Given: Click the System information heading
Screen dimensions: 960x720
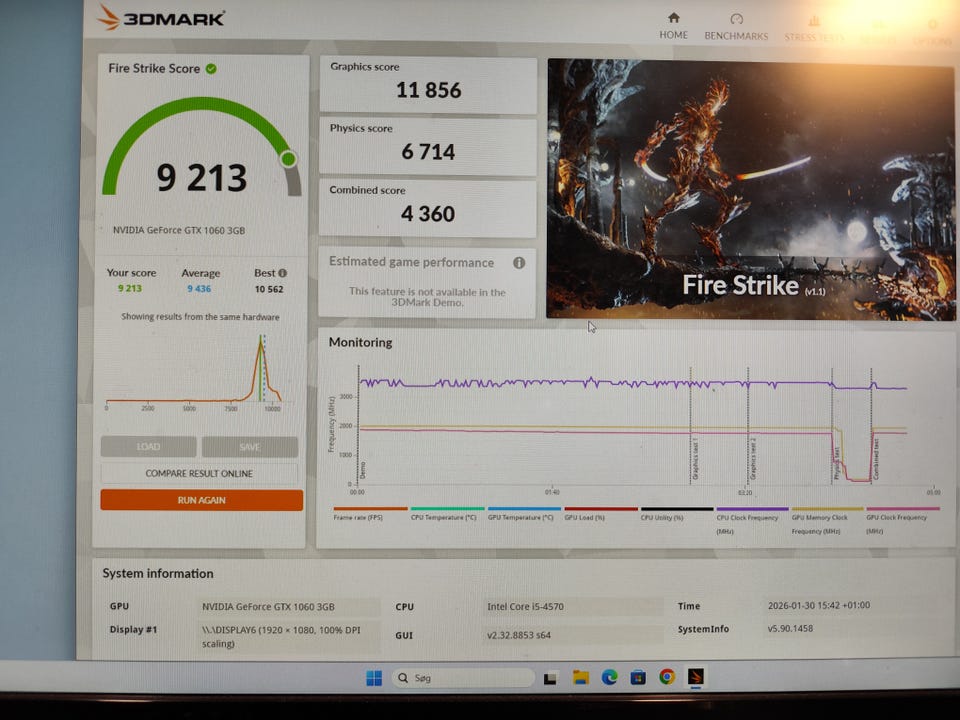Looking at the screenshot, I should pyautogui.click(x=158, y=574).
